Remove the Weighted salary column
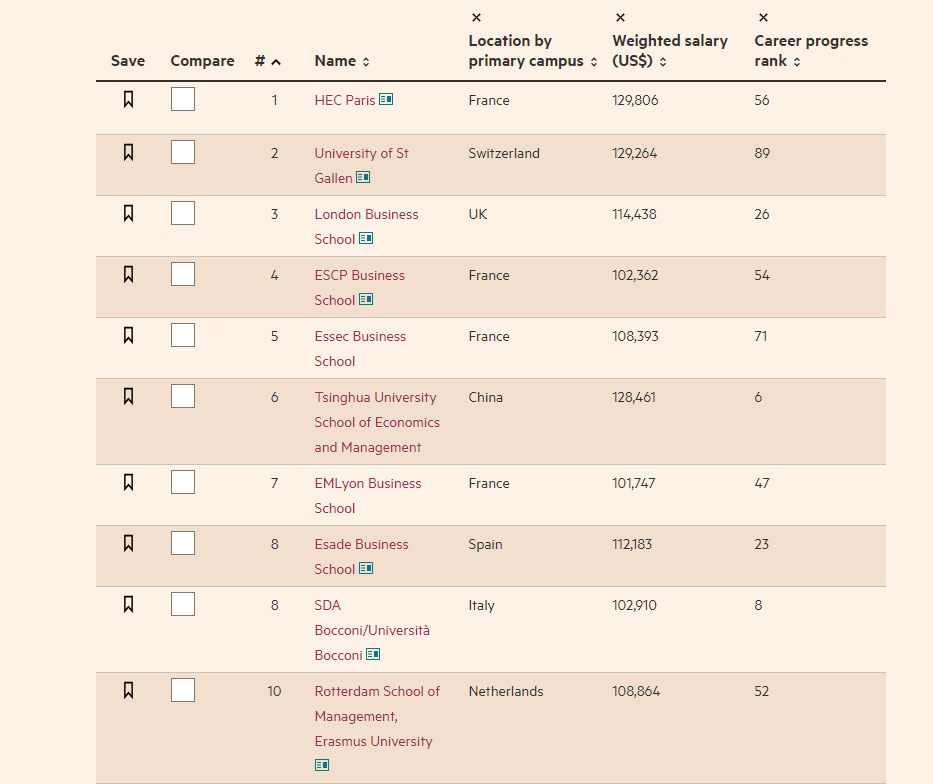The height and width of the screenshot is (784, 933). click(620, 18)
